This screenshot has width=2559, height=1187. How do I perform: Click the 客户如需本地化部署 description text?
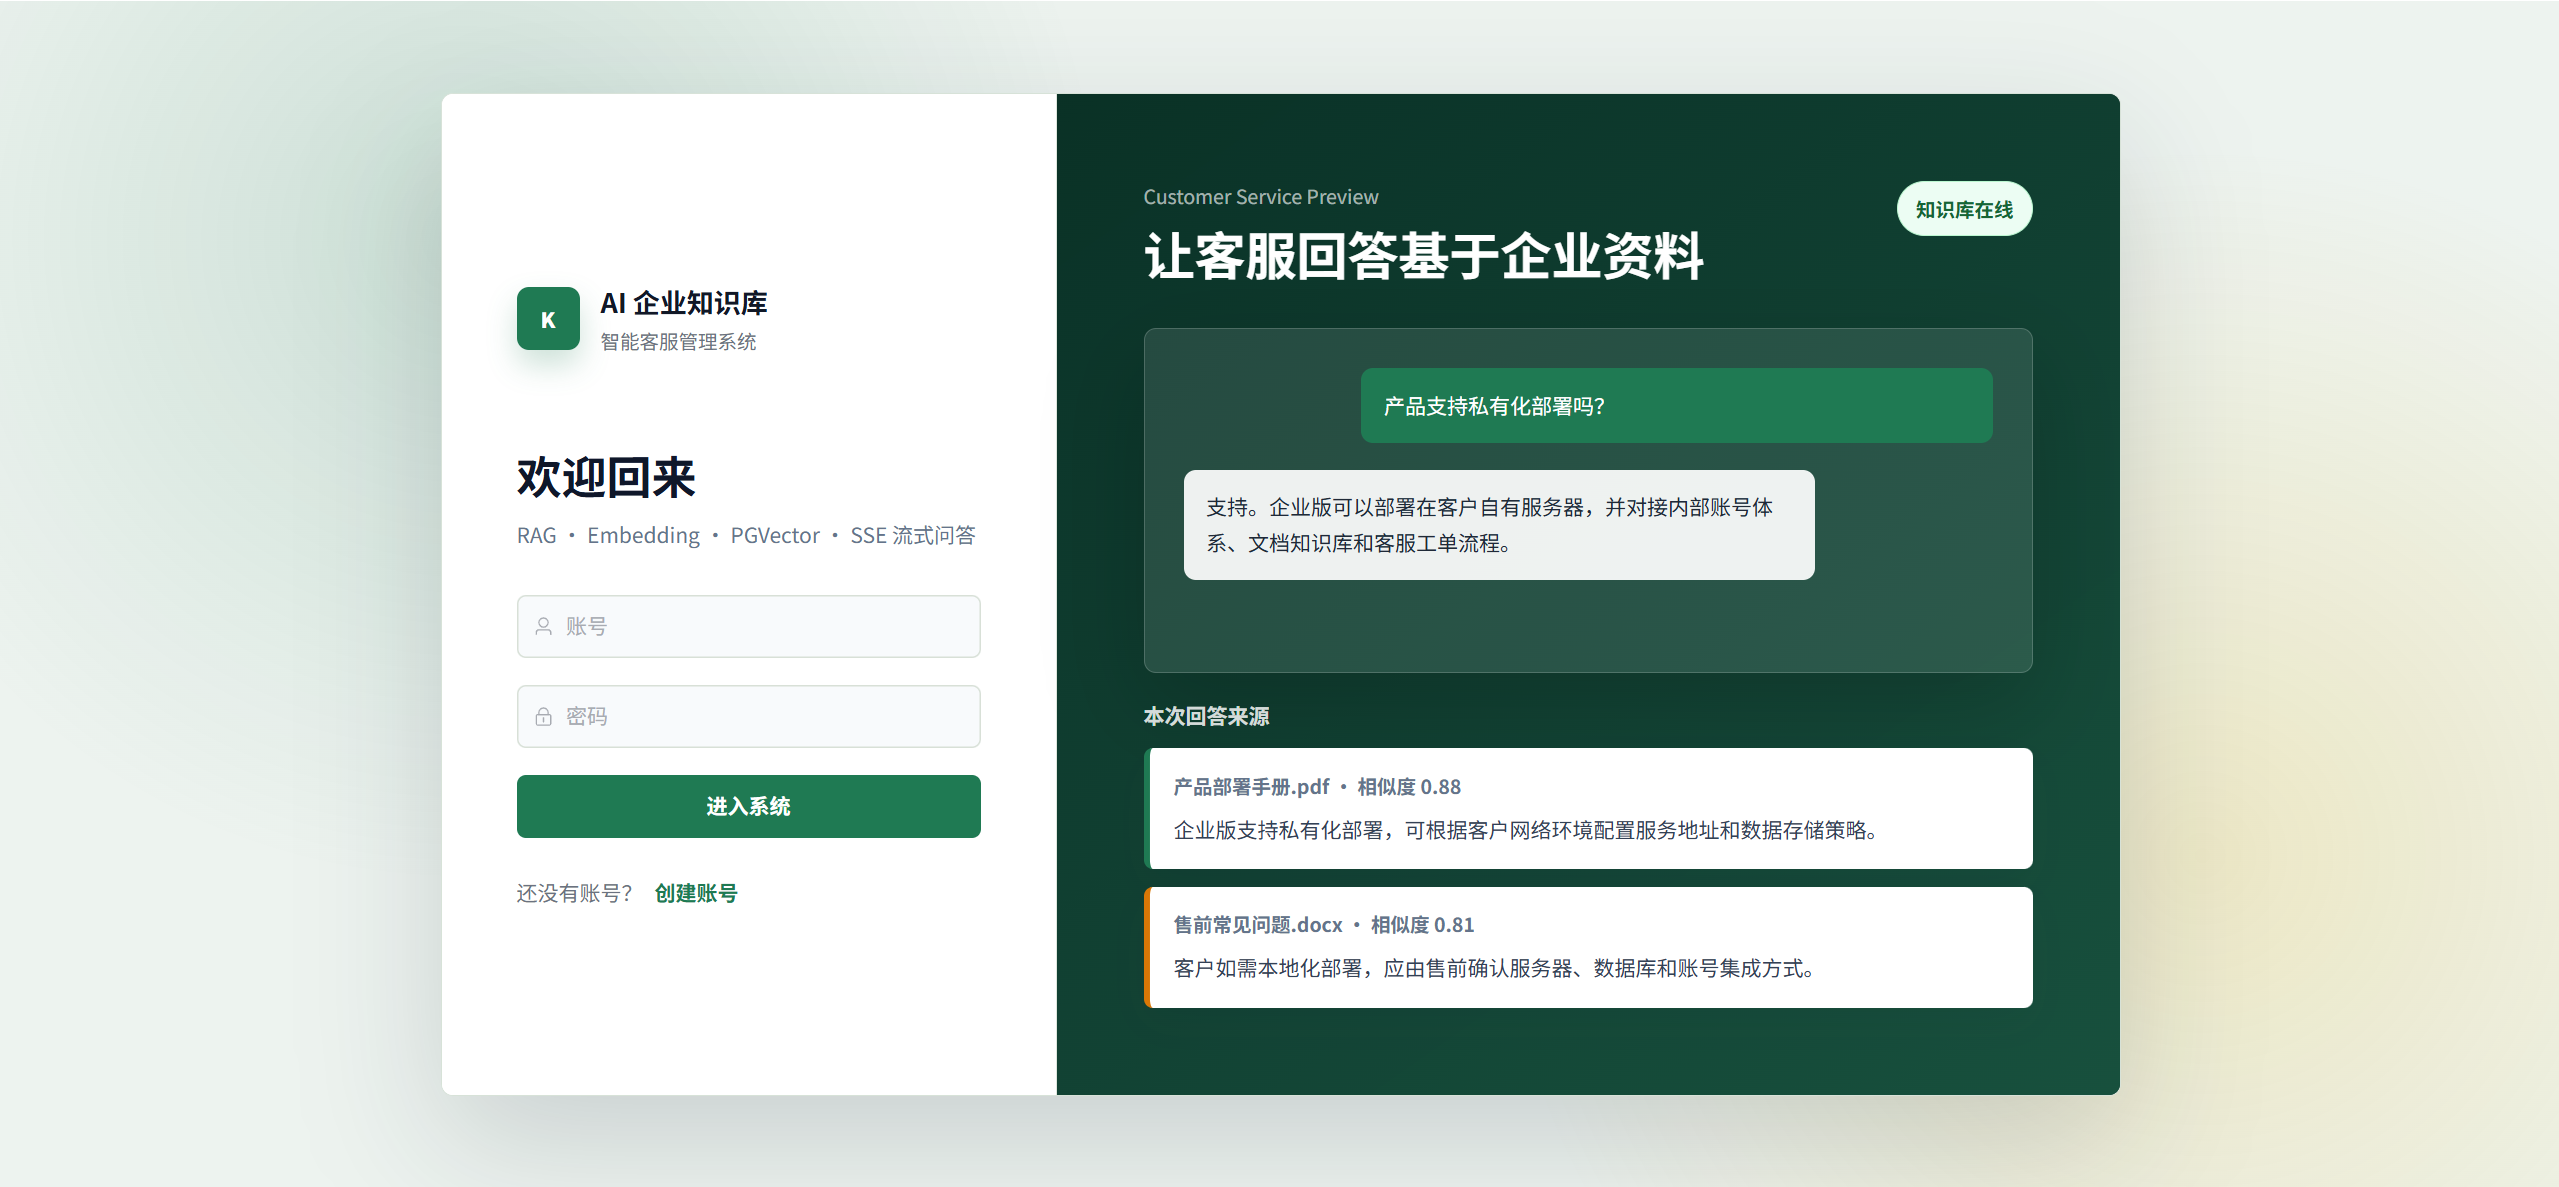coord(1494,968)
